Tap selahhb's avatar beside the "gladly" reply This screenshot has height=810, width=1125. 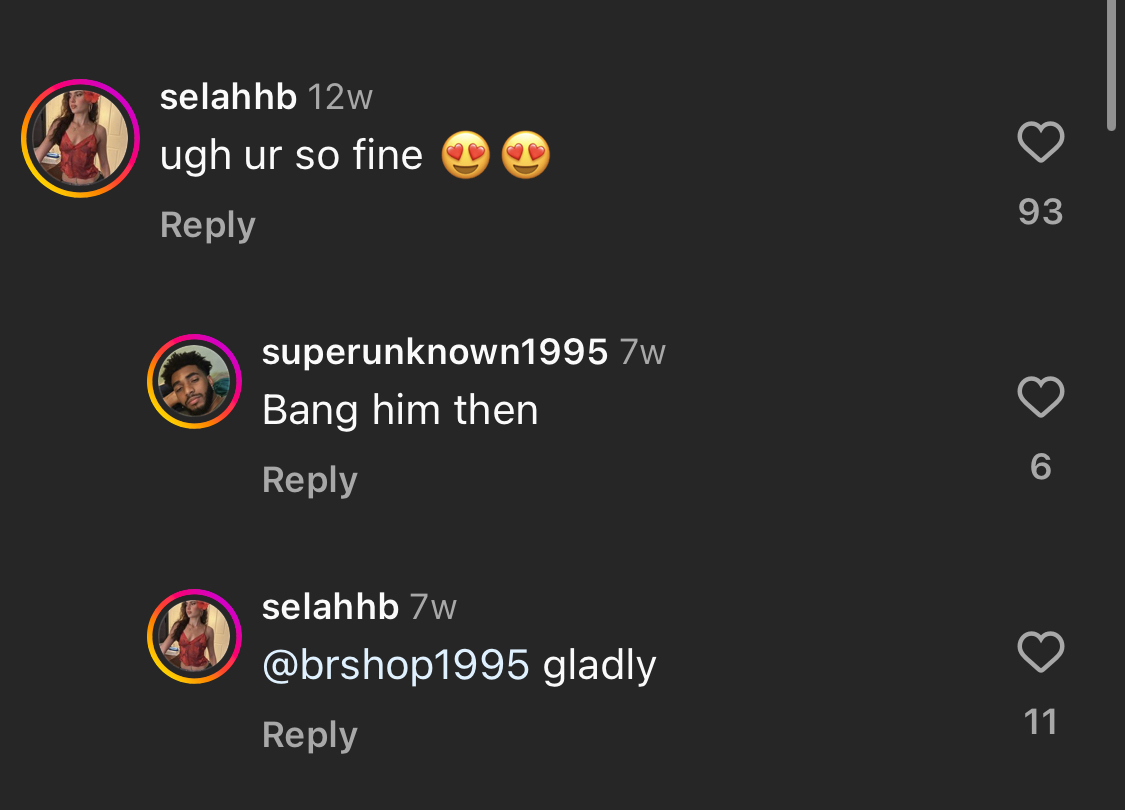tap(194, 637)
